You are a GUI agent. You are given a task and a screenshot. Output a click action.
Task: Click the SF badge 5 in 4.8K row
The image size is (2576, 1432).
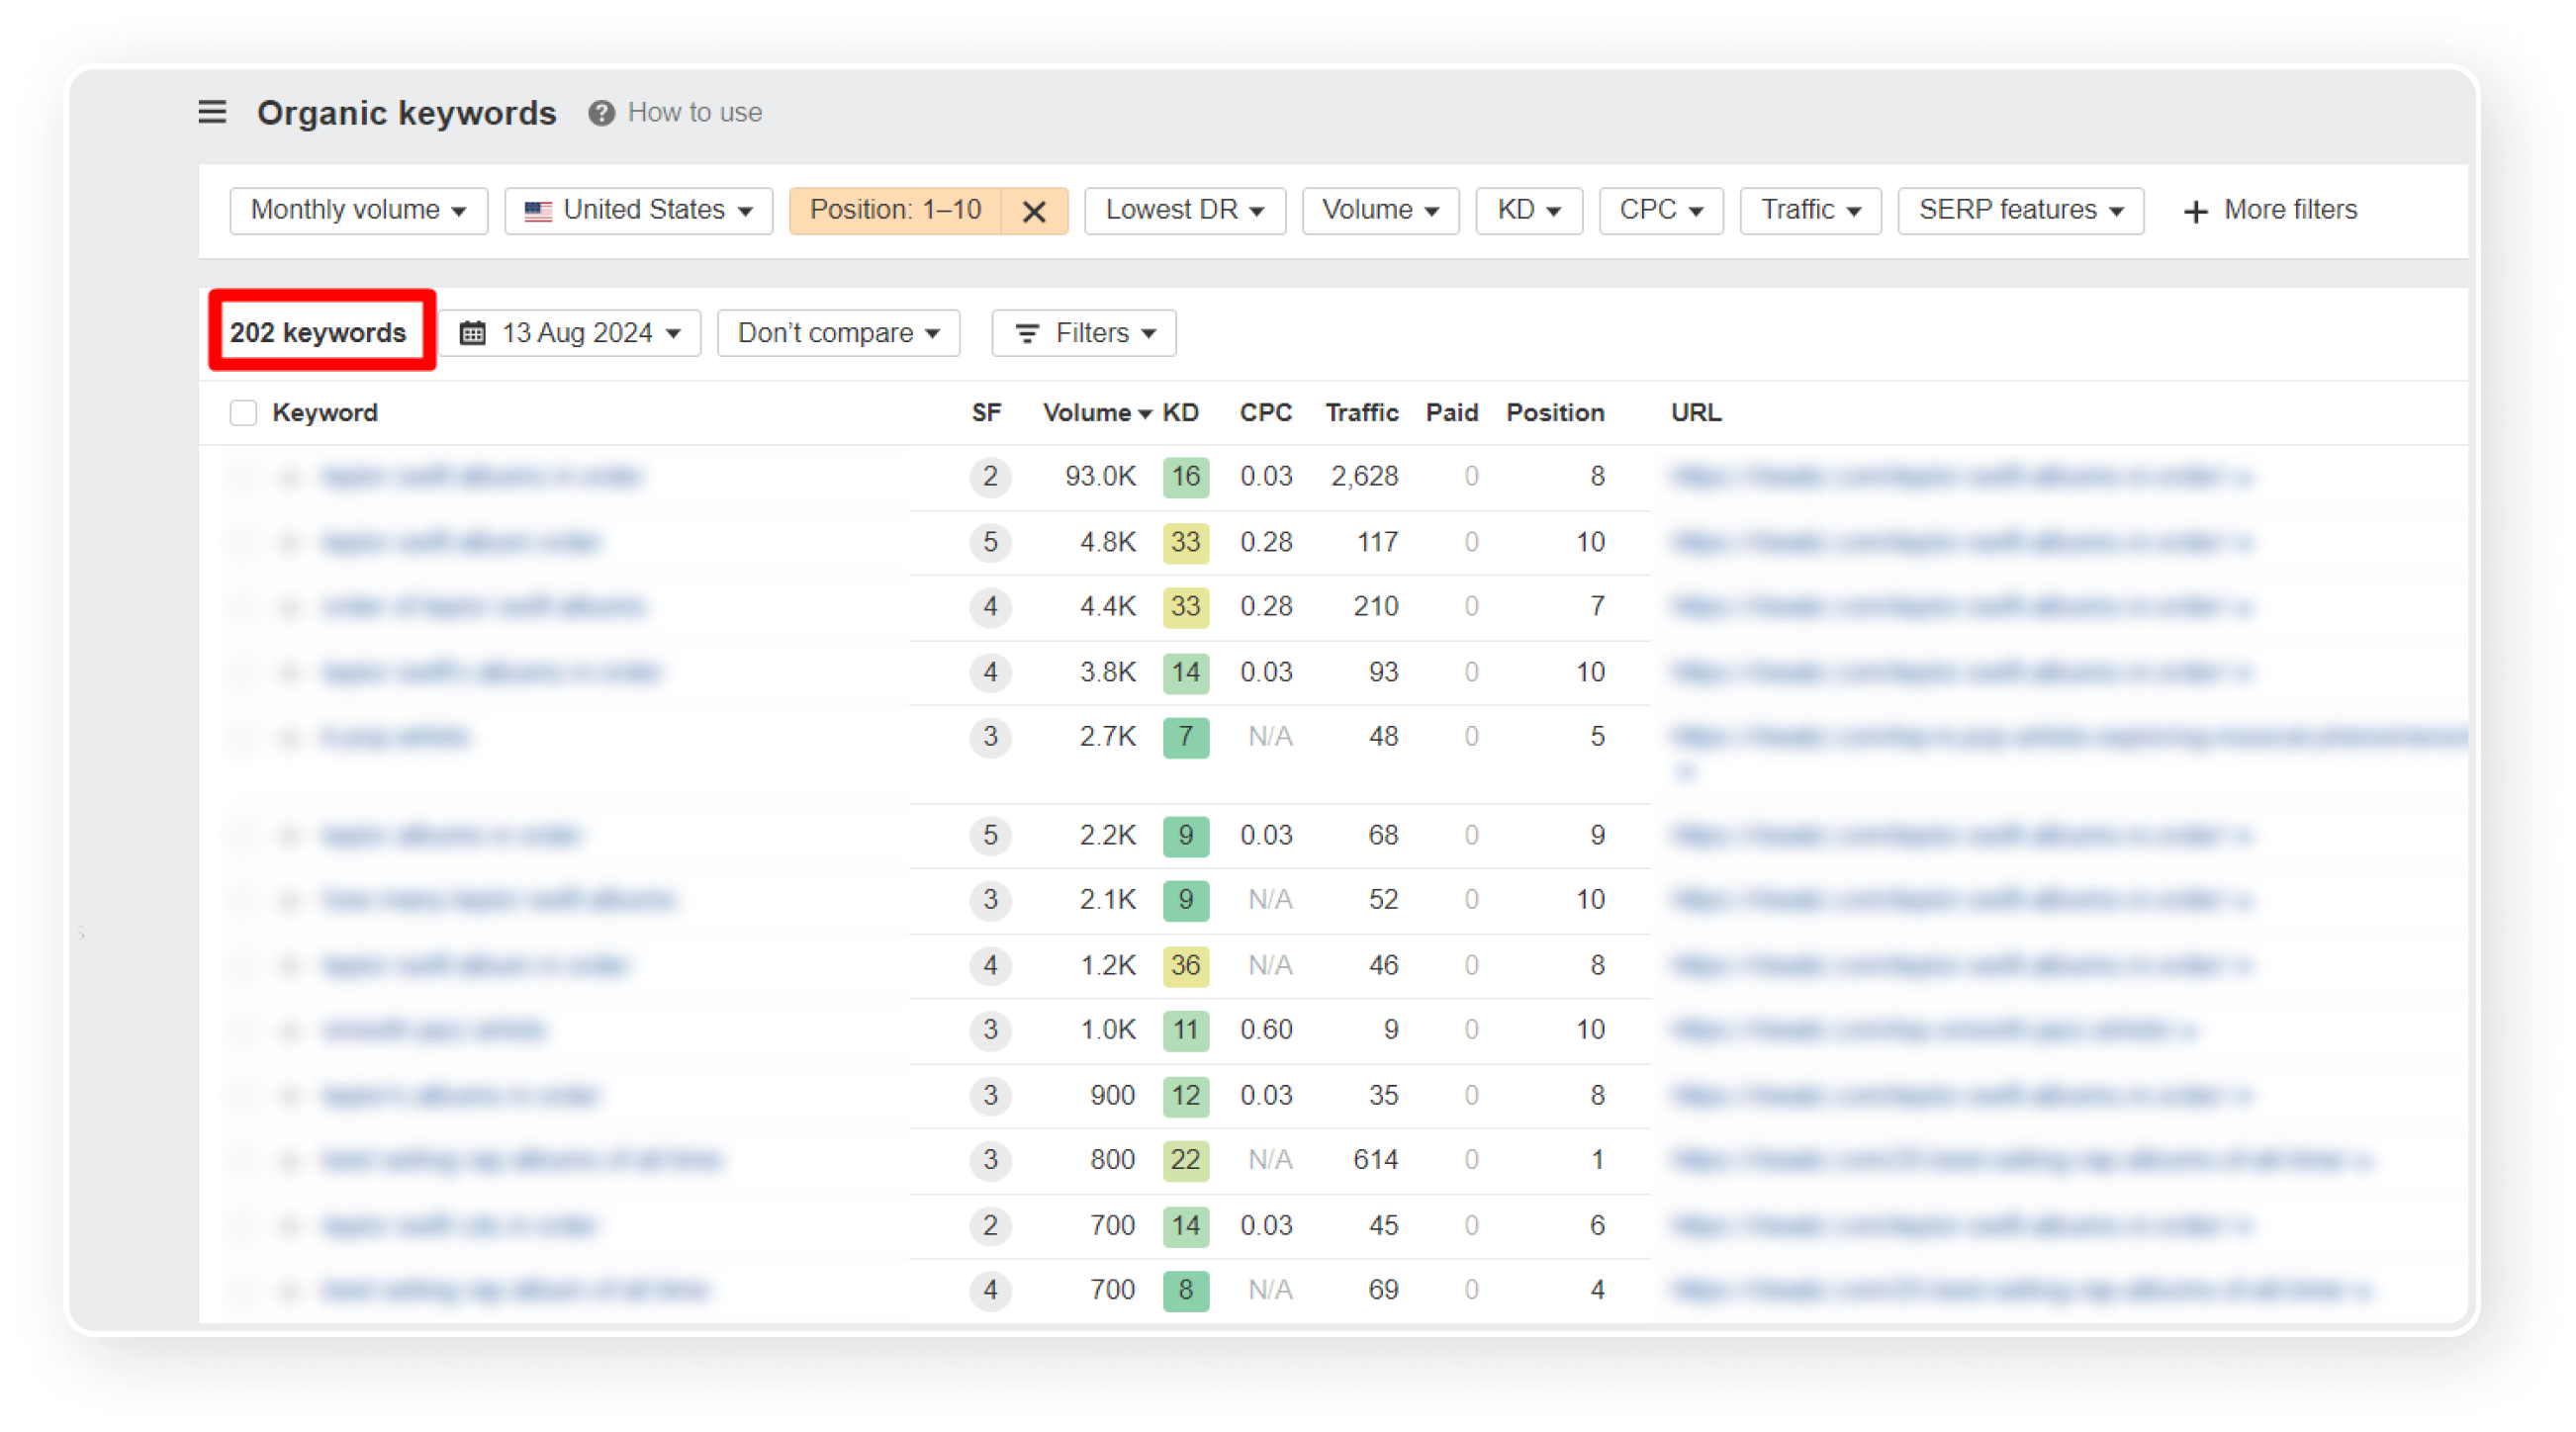pyautogui.click(x=990, y=542)
